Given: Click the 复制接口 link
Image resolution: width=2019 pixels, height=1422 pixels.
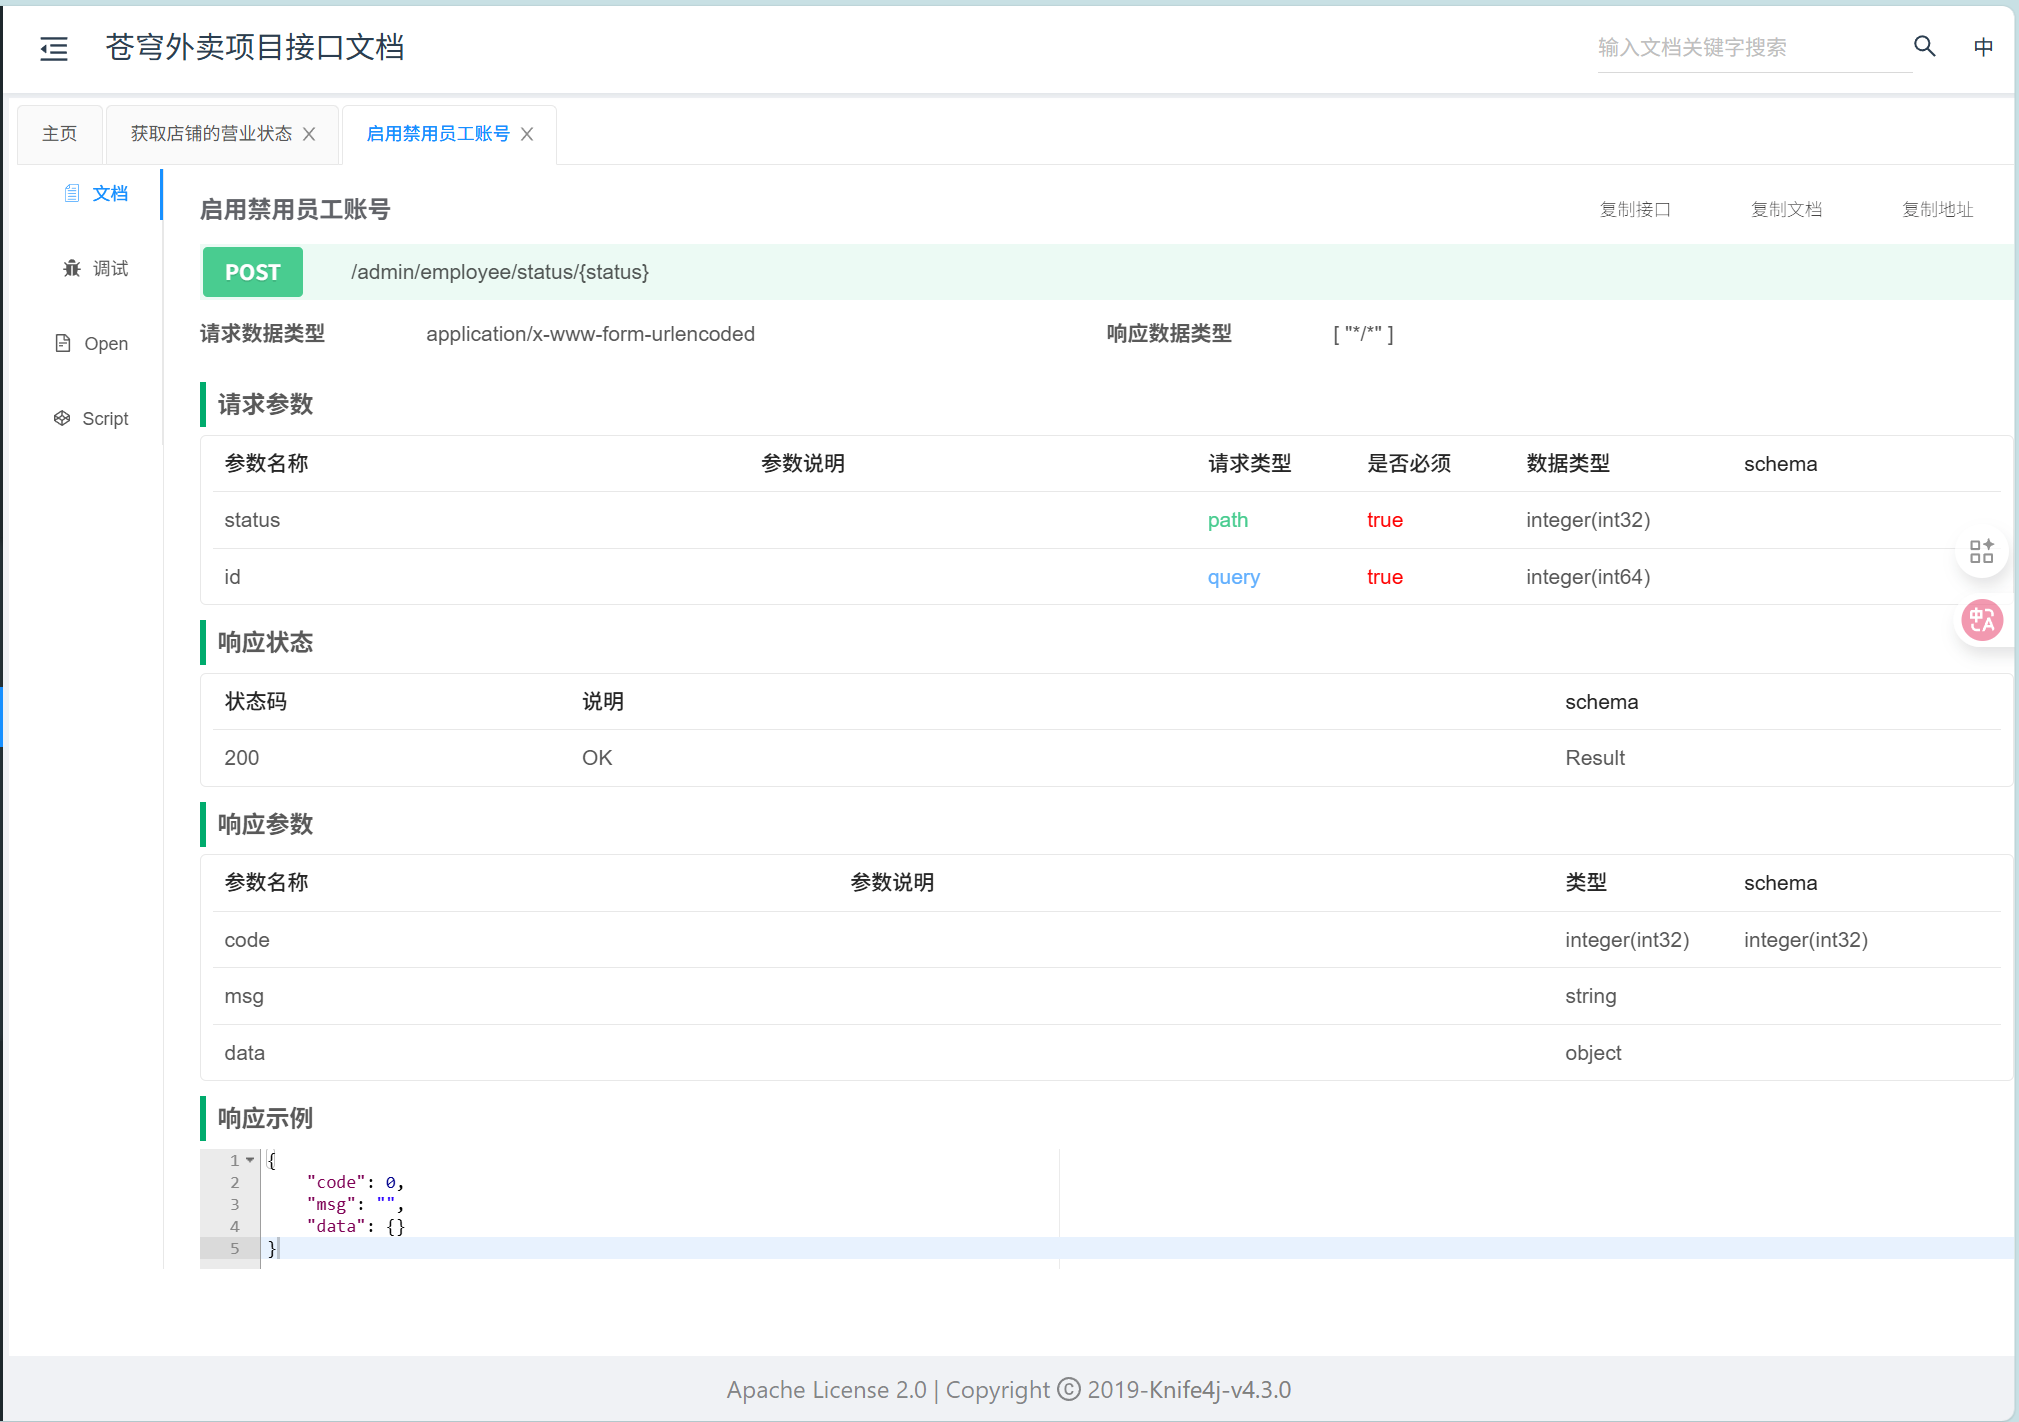Looking at the screenshot, I should (1636, 209).
